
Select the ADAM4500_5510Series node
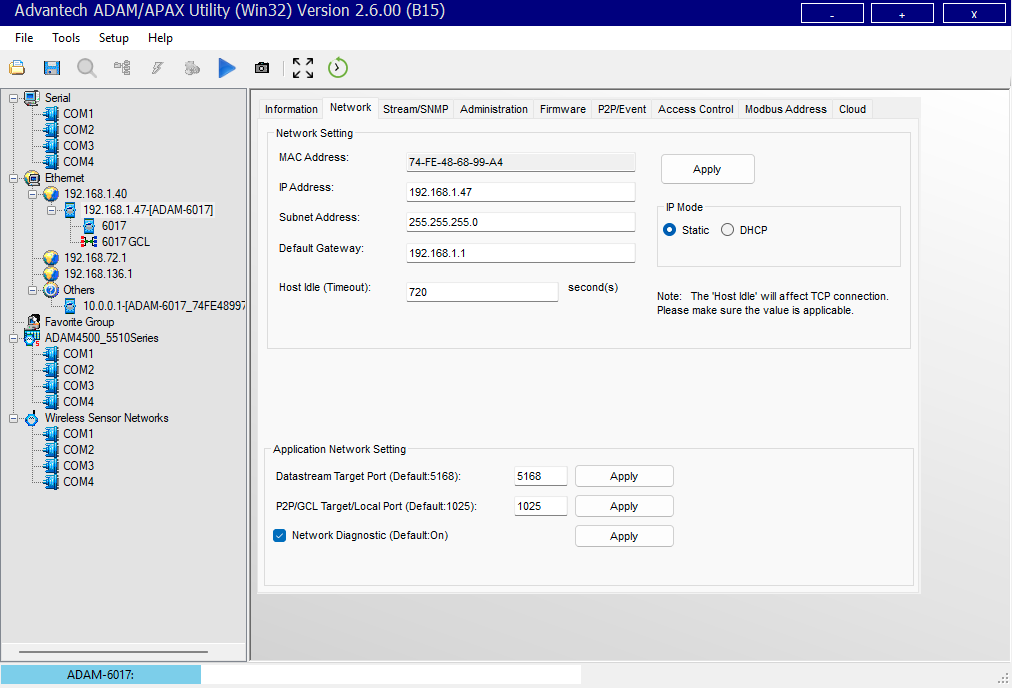101,338
